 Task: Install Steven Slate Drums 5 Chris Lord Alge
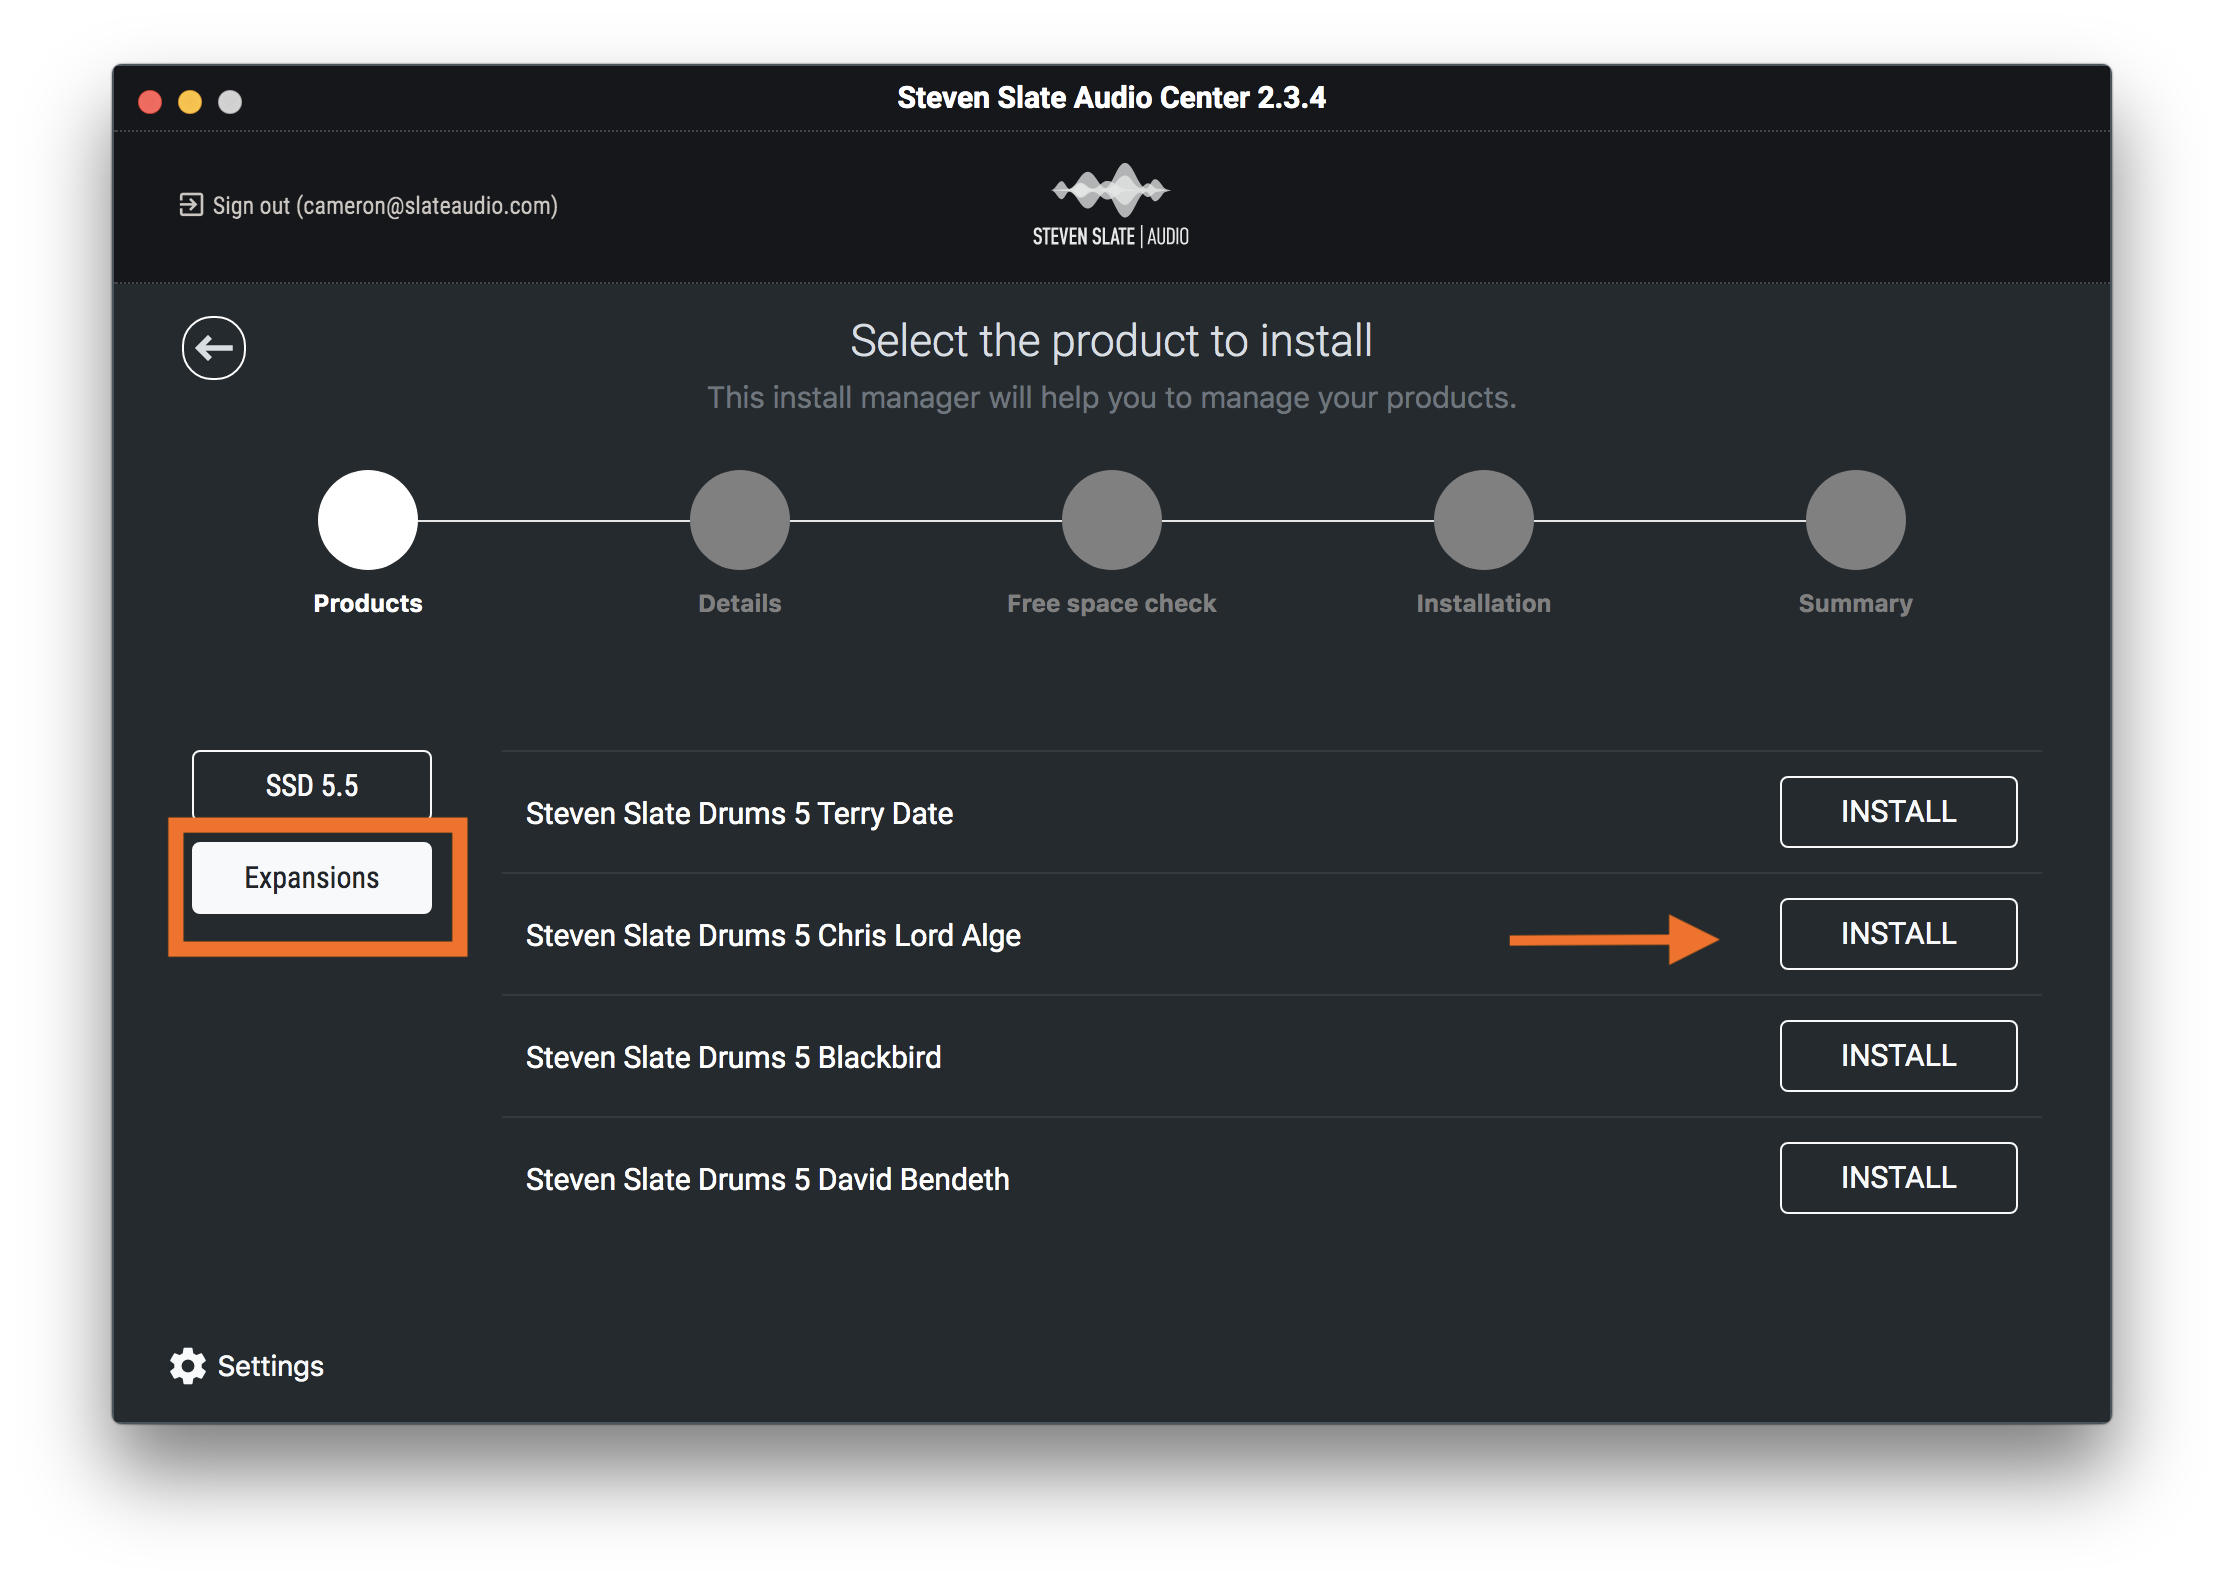(x=1898, y=934)
